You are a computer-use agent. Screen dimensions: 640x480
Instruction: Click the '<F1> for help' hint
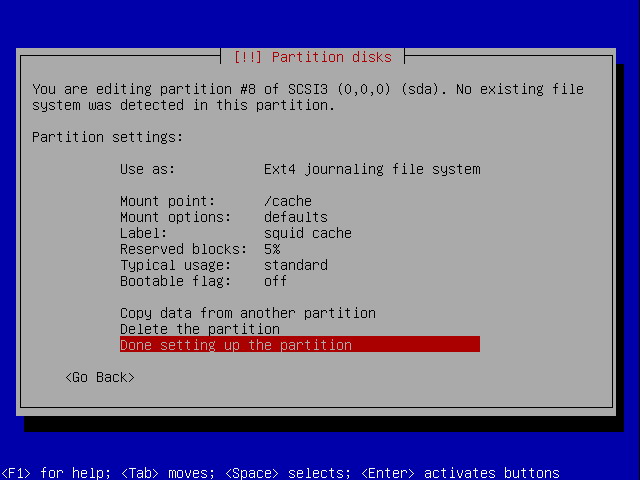coord(56,473)
